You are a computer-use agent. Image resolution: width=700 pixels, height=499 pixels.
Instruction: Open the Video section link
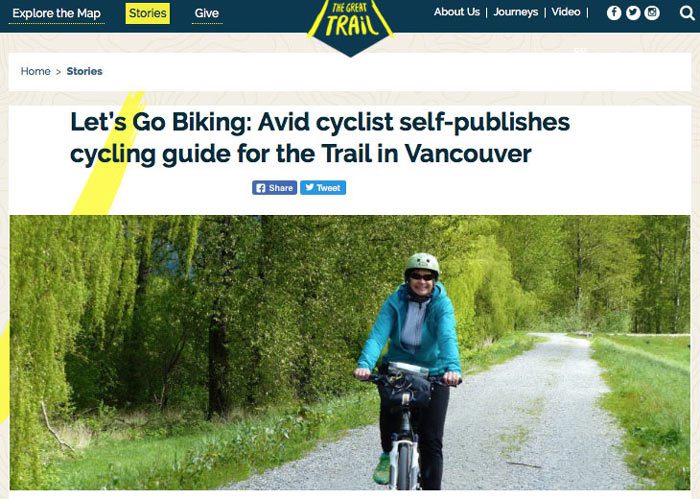[566, 12]
